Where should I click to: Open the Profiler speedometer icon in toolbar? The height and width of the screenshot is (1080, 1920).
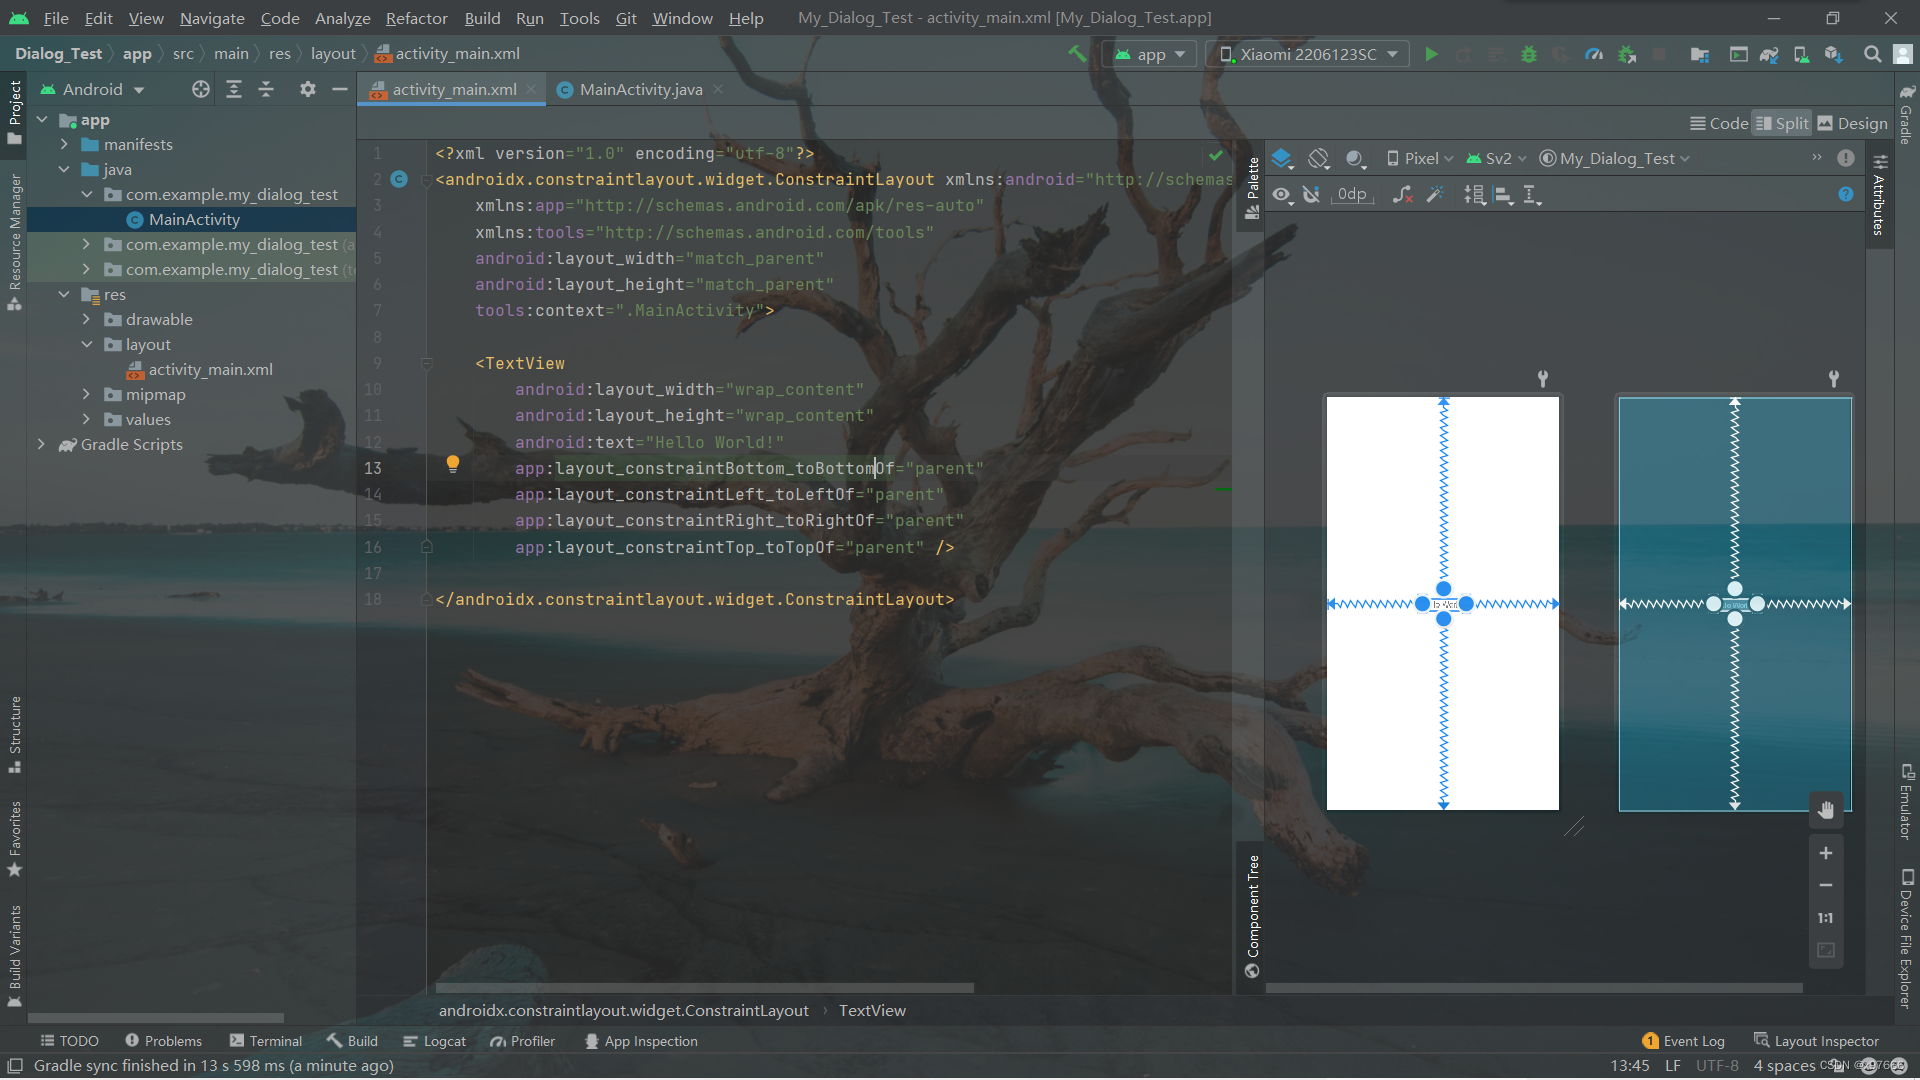(1594, 54)
